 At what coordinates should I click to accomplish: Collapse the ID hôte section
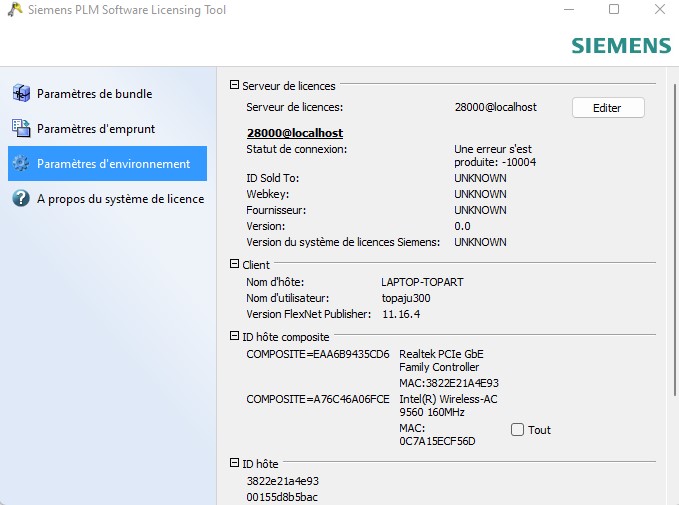point(234,463)
